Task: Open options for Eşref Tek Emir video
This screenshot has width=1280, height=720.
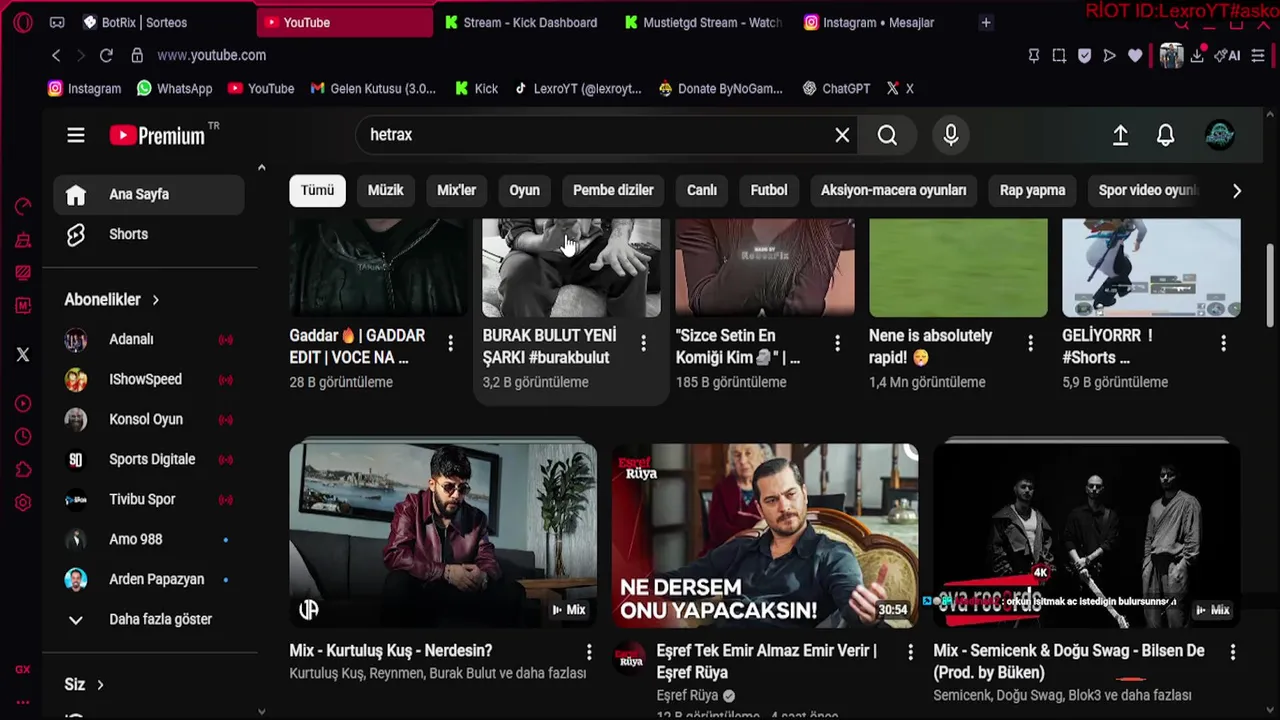Action: [x=910, y=652]
